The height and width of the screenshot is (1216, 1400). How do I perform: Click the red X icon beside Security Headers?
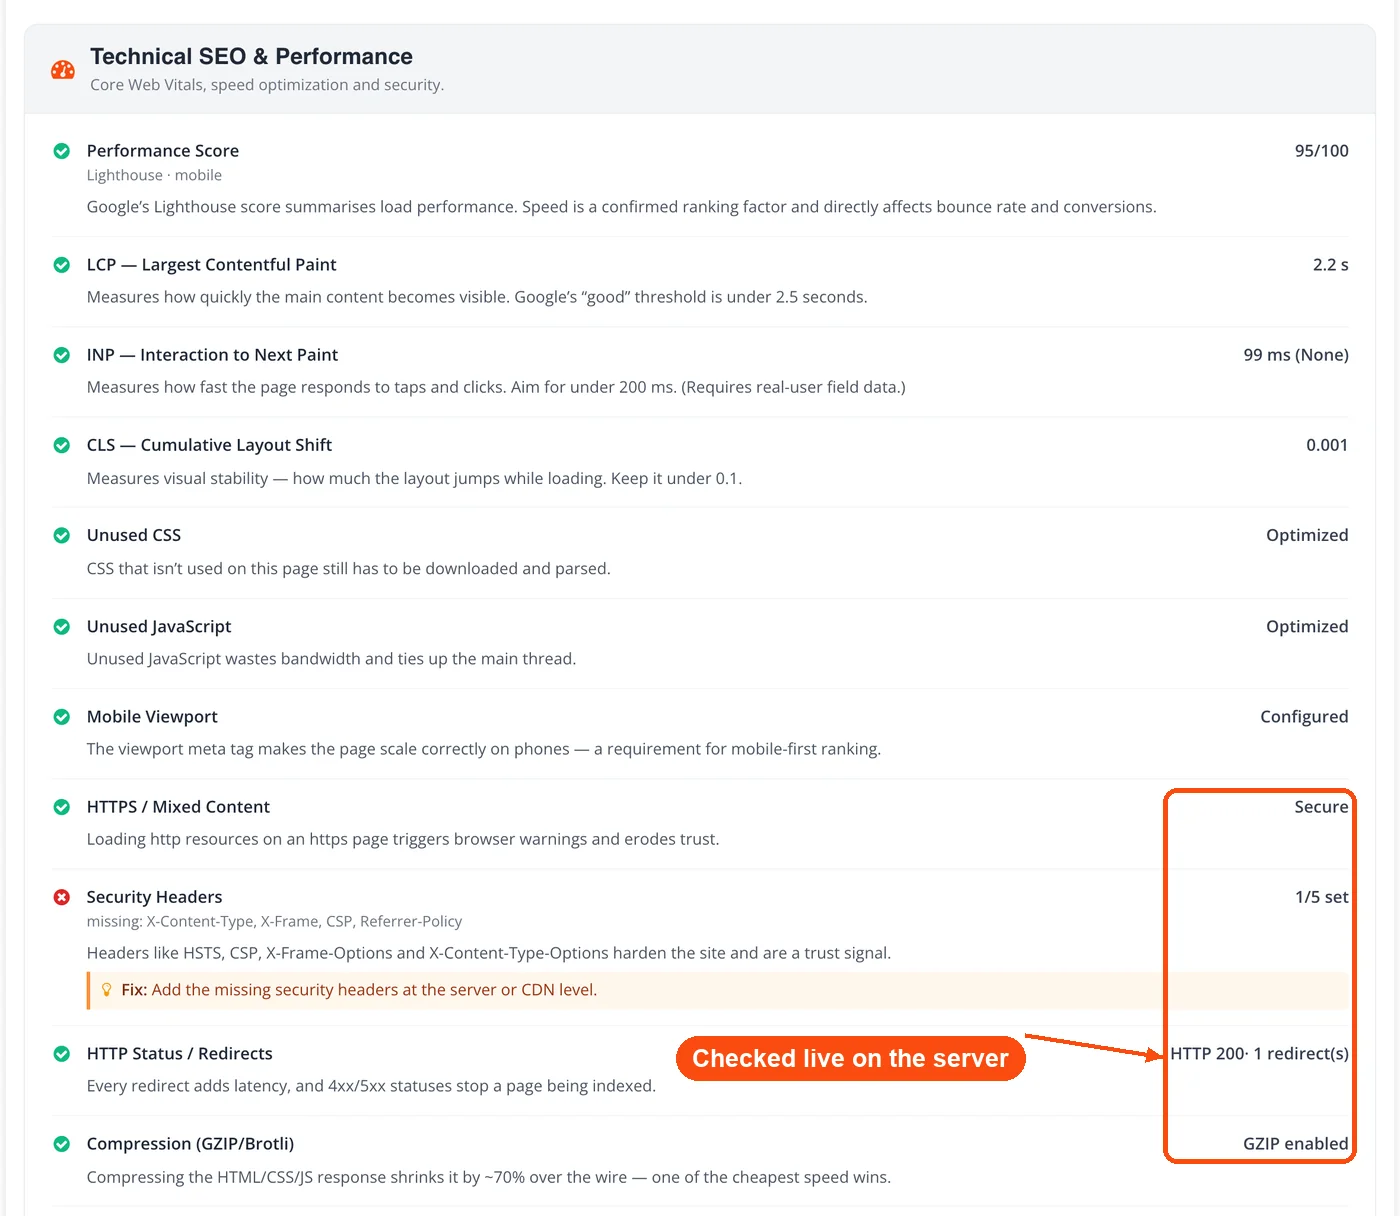coord(62,897)
